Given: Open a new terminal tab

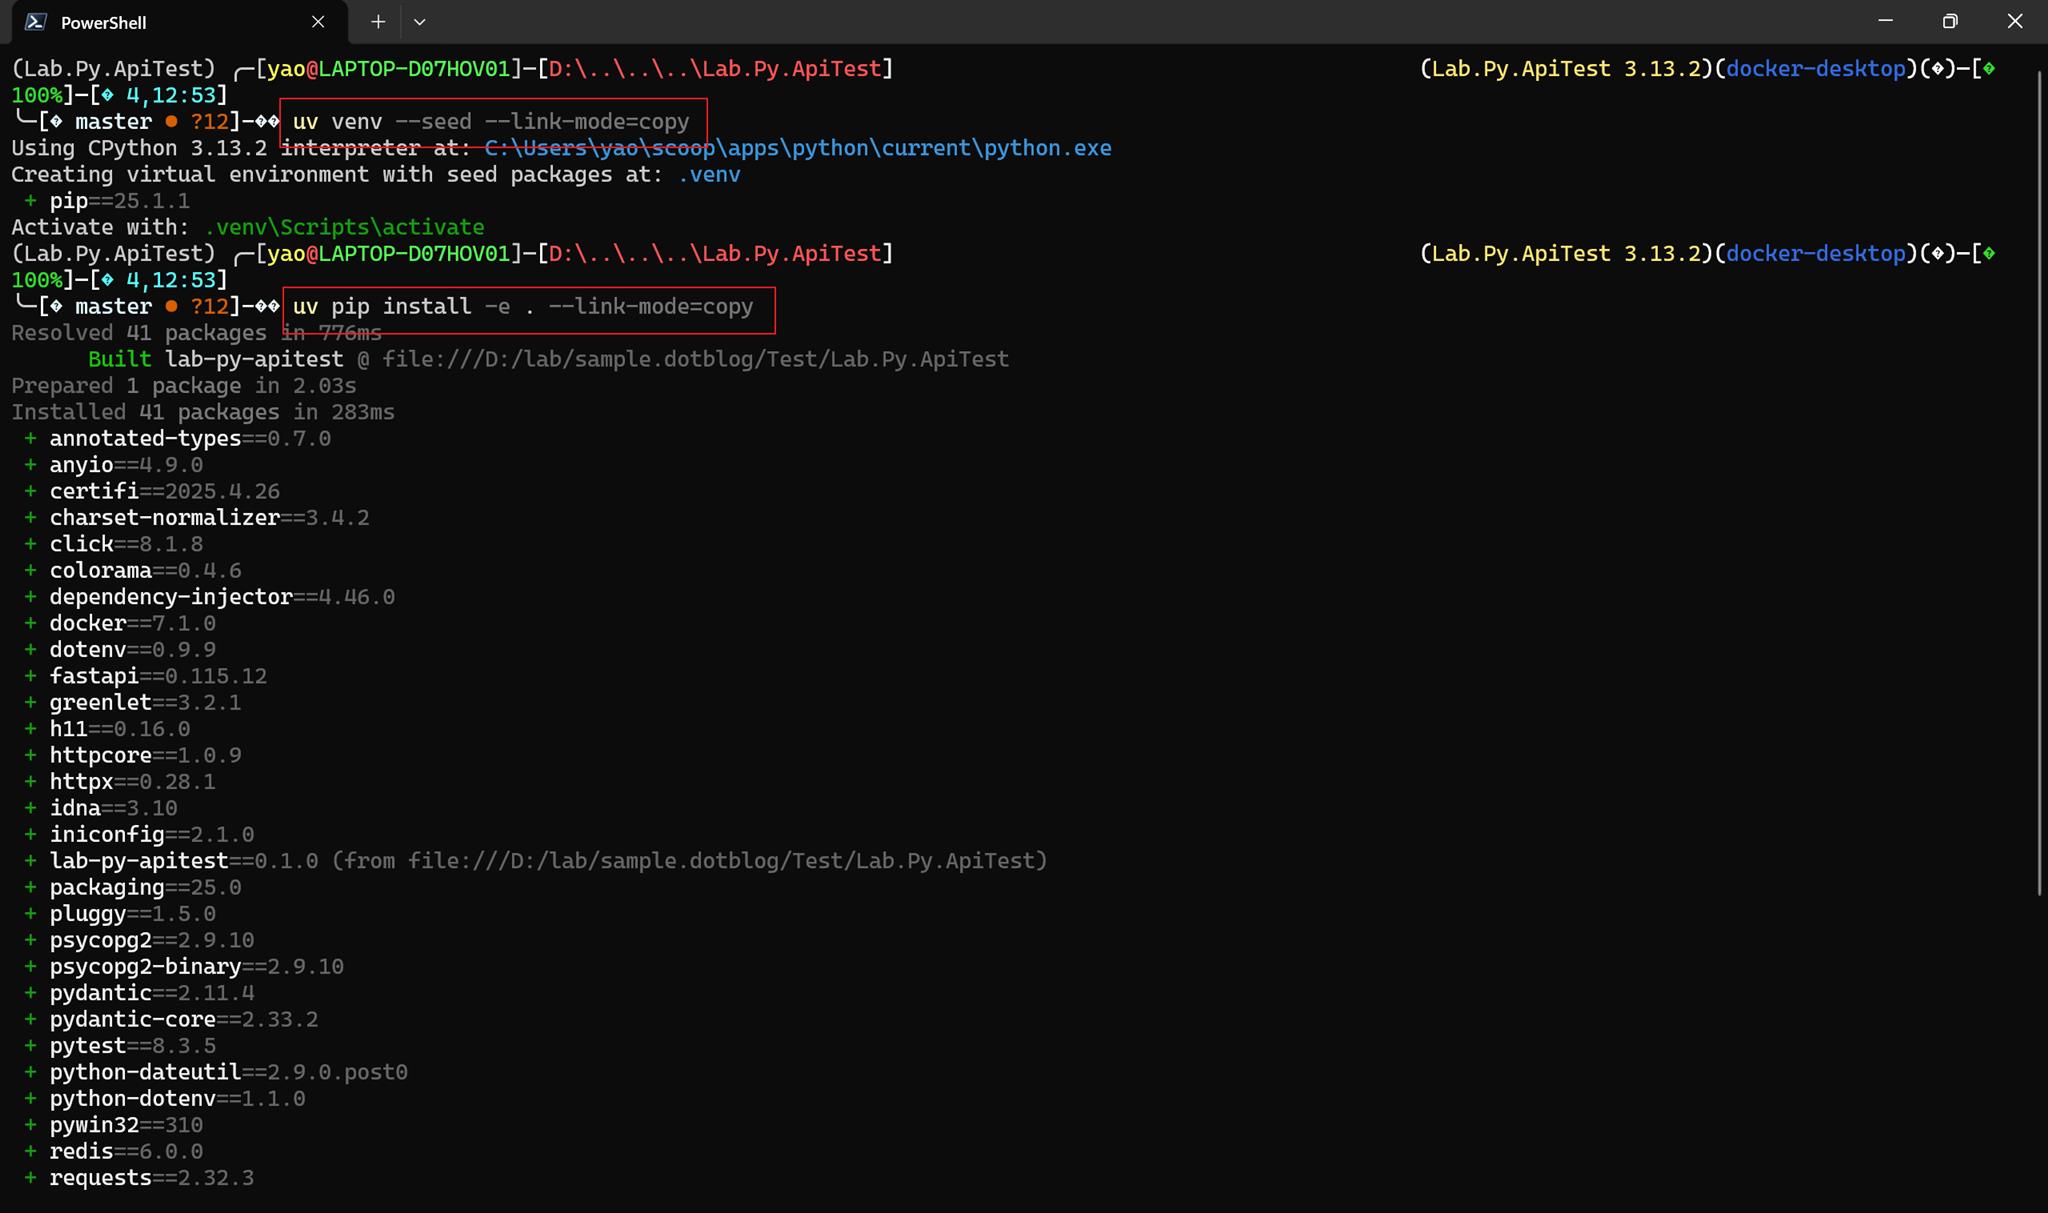Looking at the screenshot, I should point(378,22).
